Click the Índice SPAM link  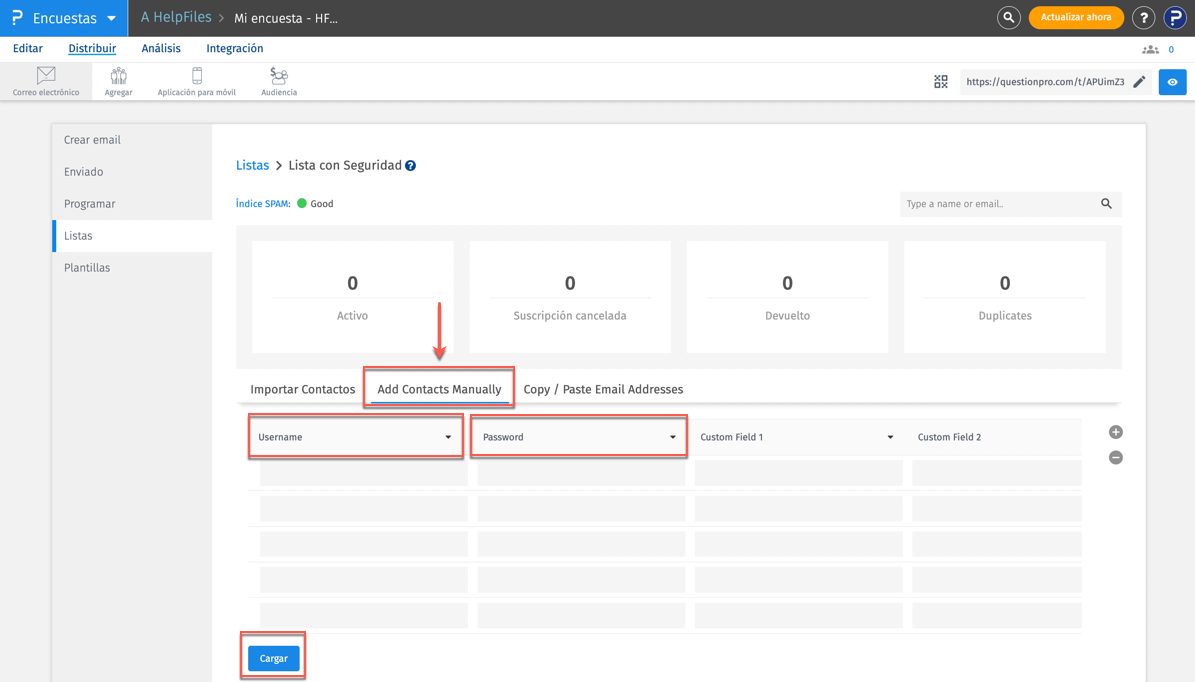click(263, 203)
